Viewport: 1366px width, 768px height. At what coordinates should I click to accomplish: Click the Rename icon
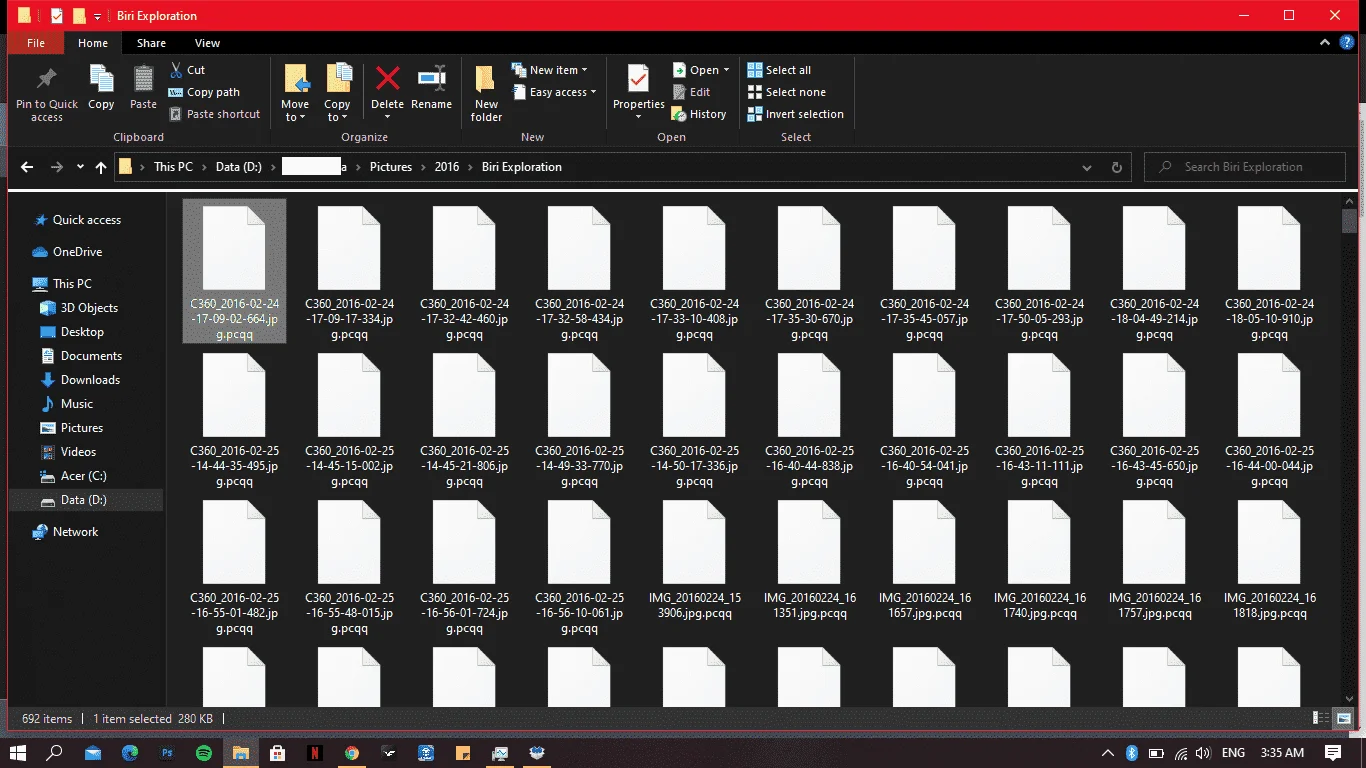[x=431, y=79]
